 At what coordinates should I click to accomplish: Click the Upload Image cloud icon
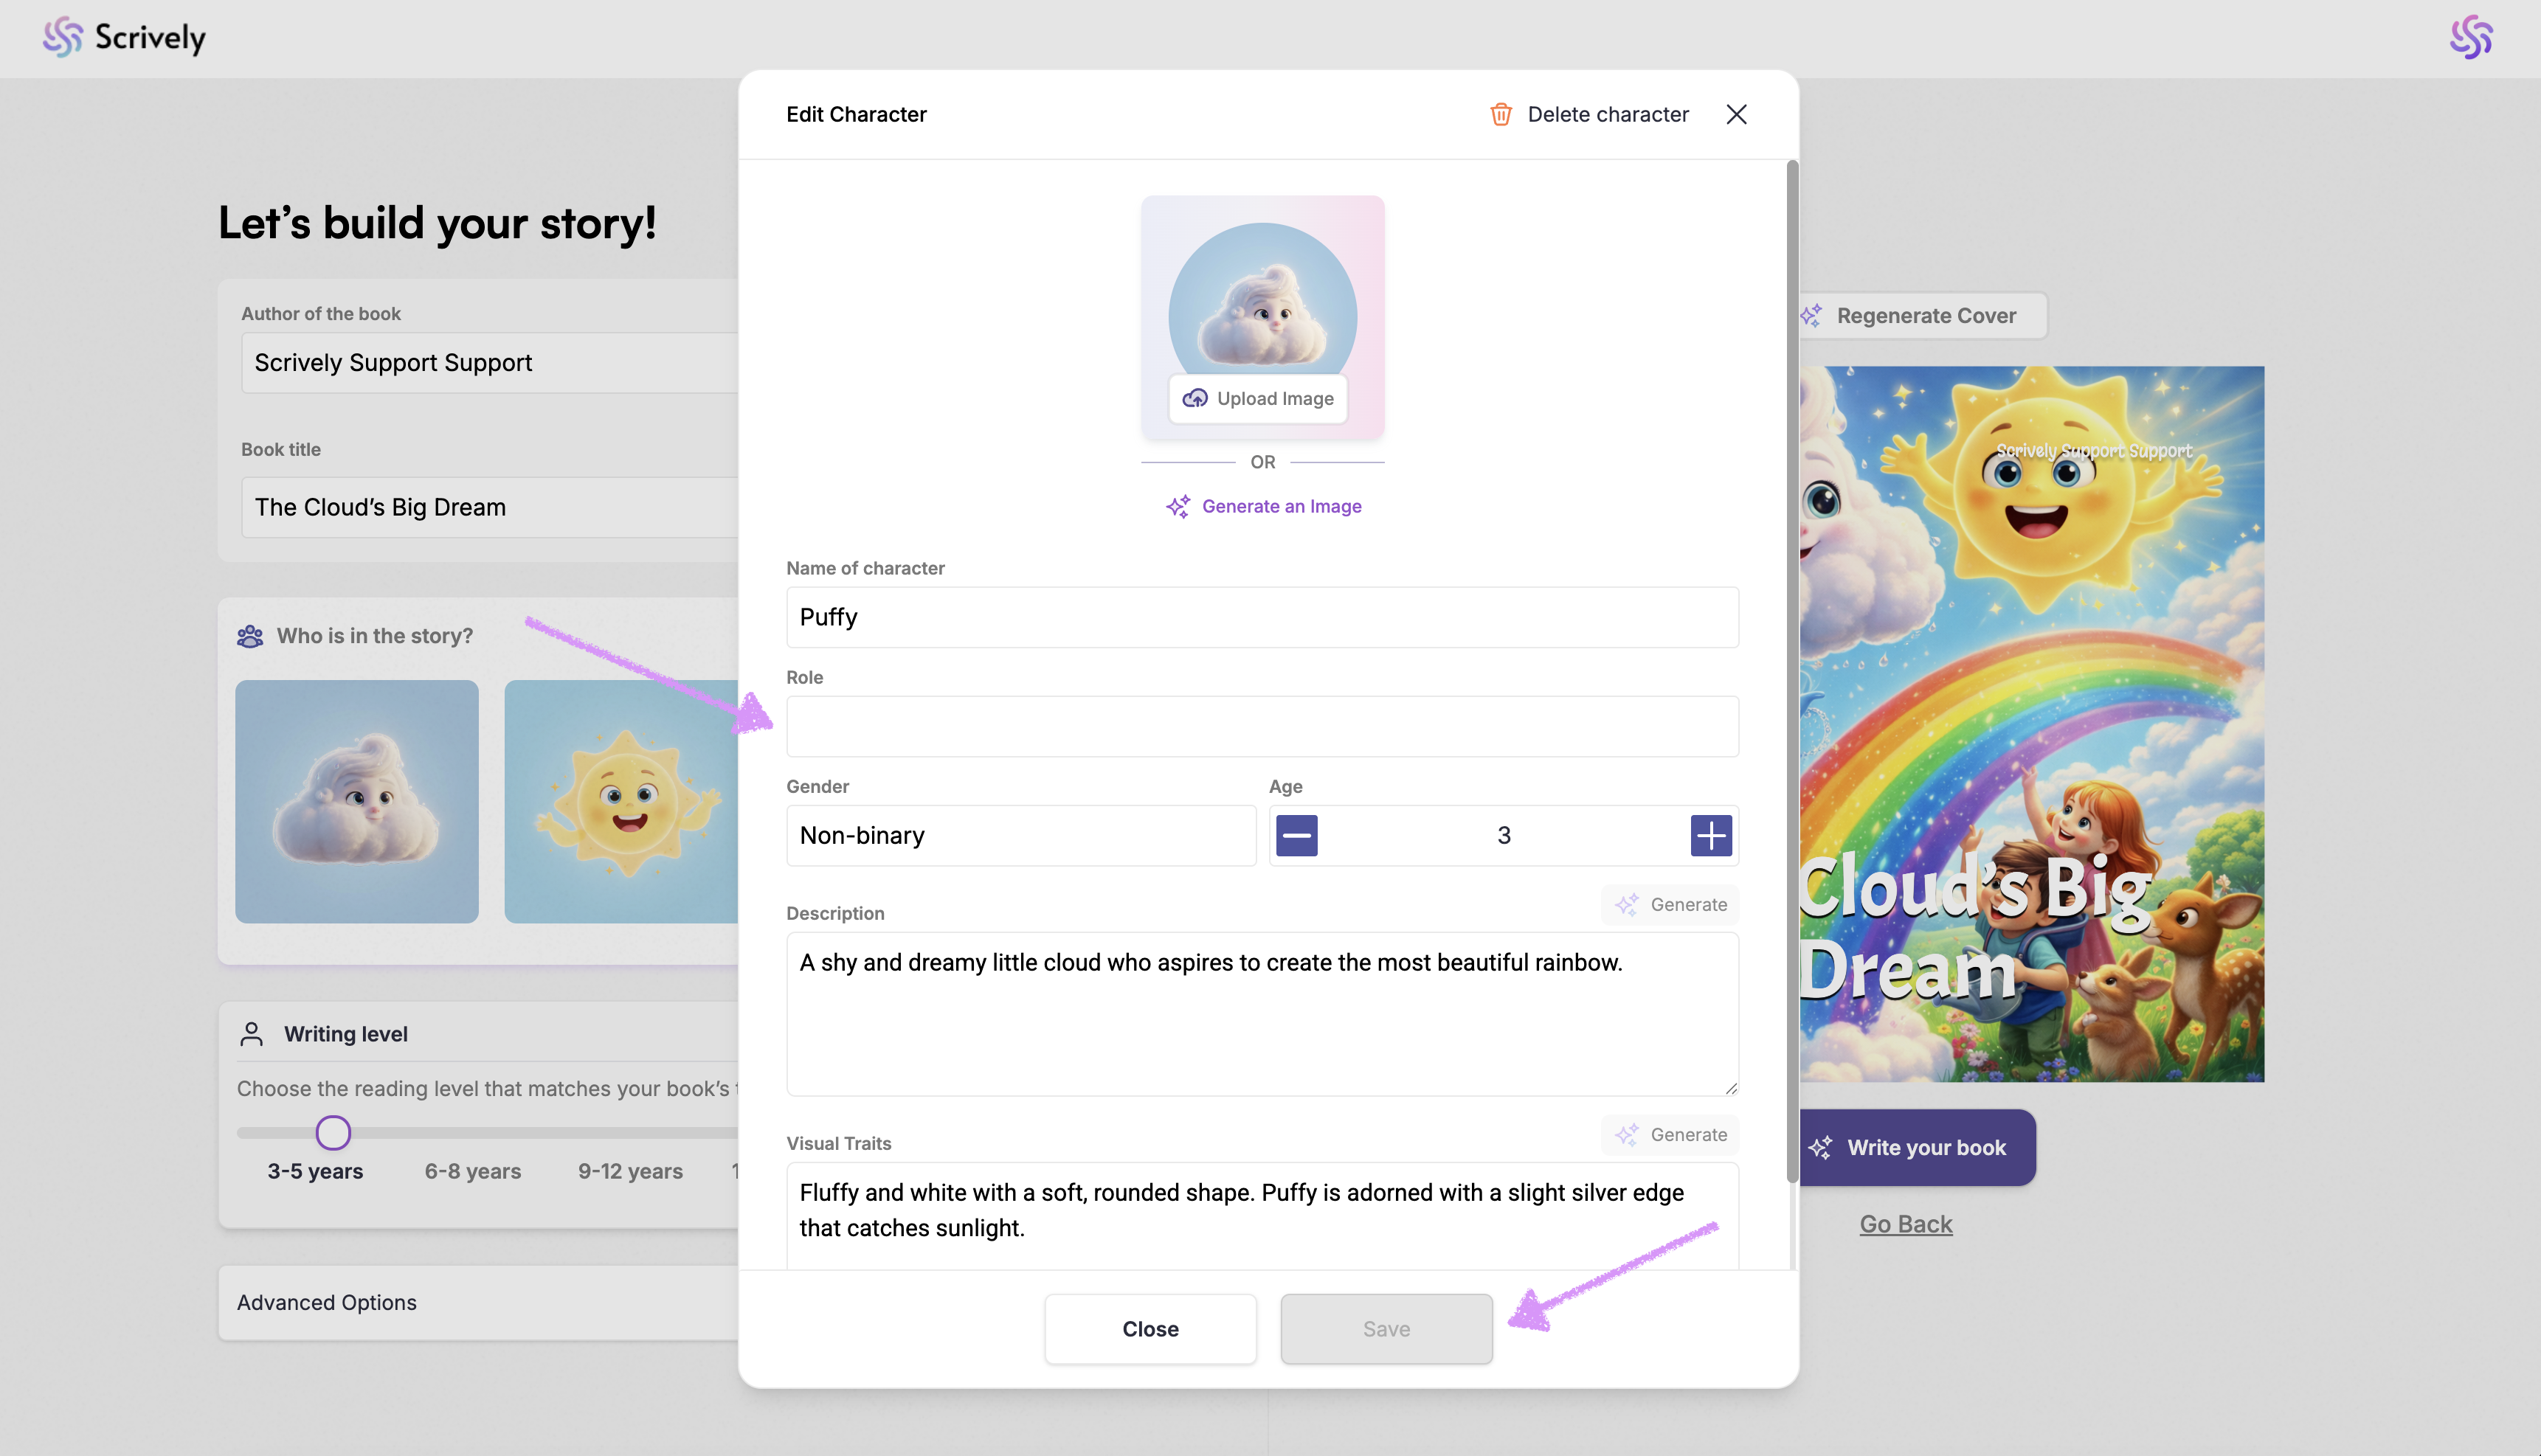(1195, 398)
